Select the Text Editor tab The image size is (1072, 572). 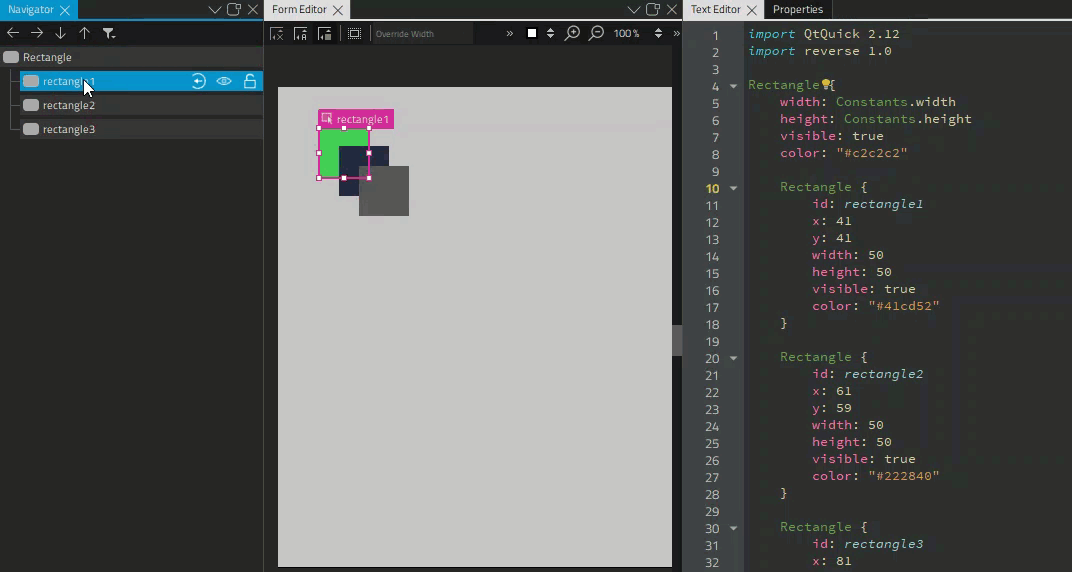pyautogui.click(x=715, y=9)
